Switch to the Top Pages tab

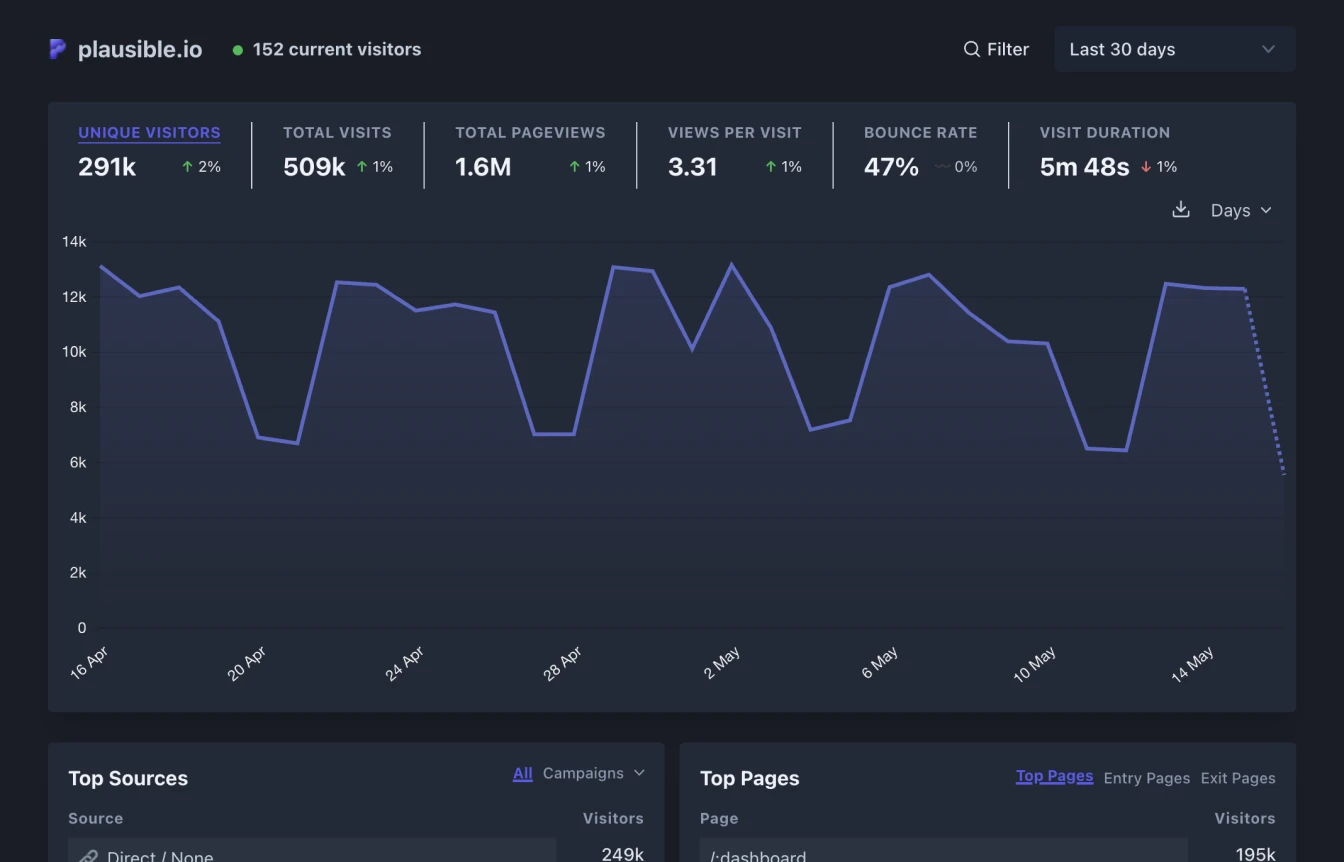tap(1054, 776)
